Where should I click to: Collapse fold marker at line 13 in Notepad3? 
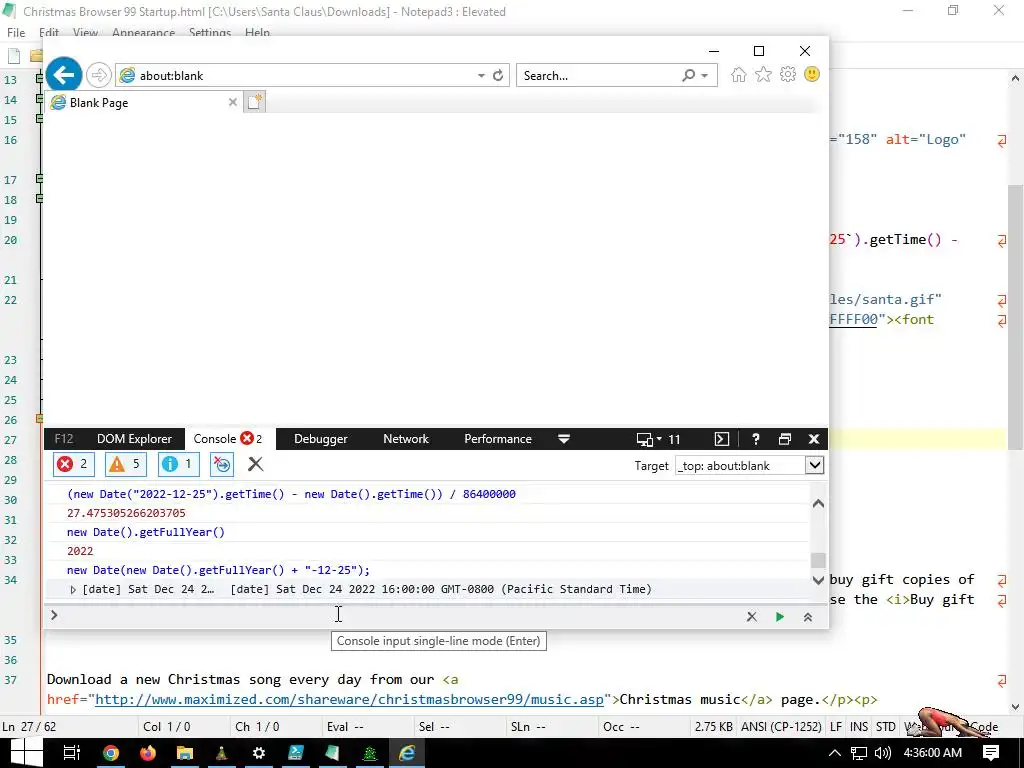coord(39,78)
